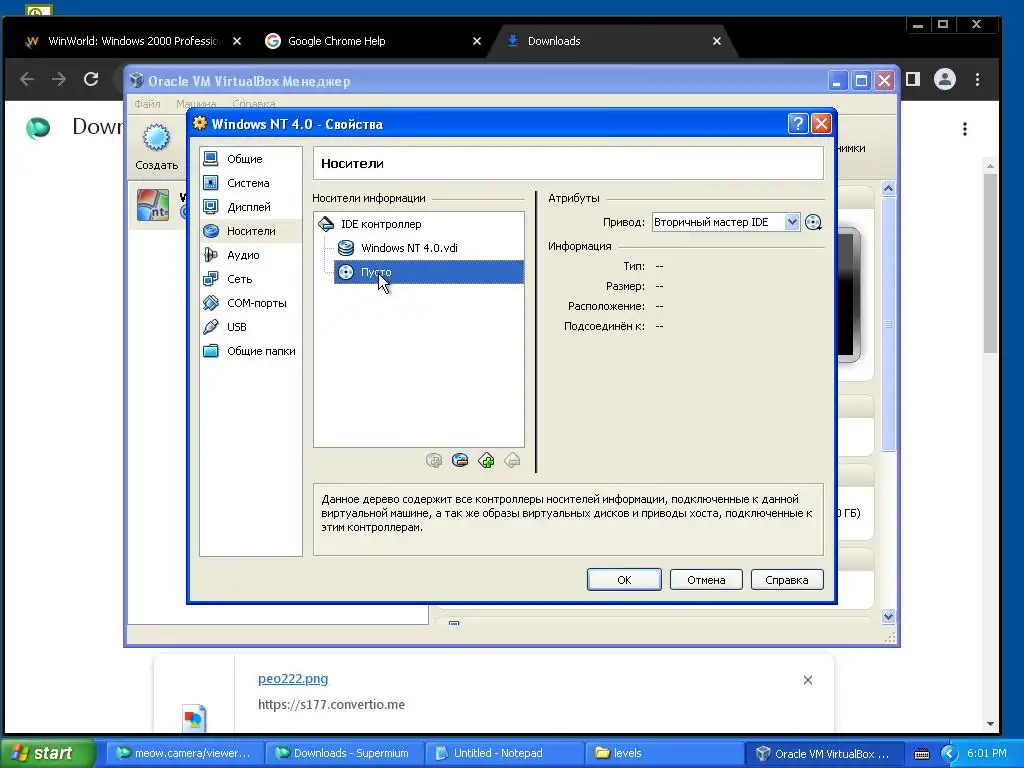Close the Google Chrome Help tab
The image size is (1024, 768).
(x=477, y=41)
